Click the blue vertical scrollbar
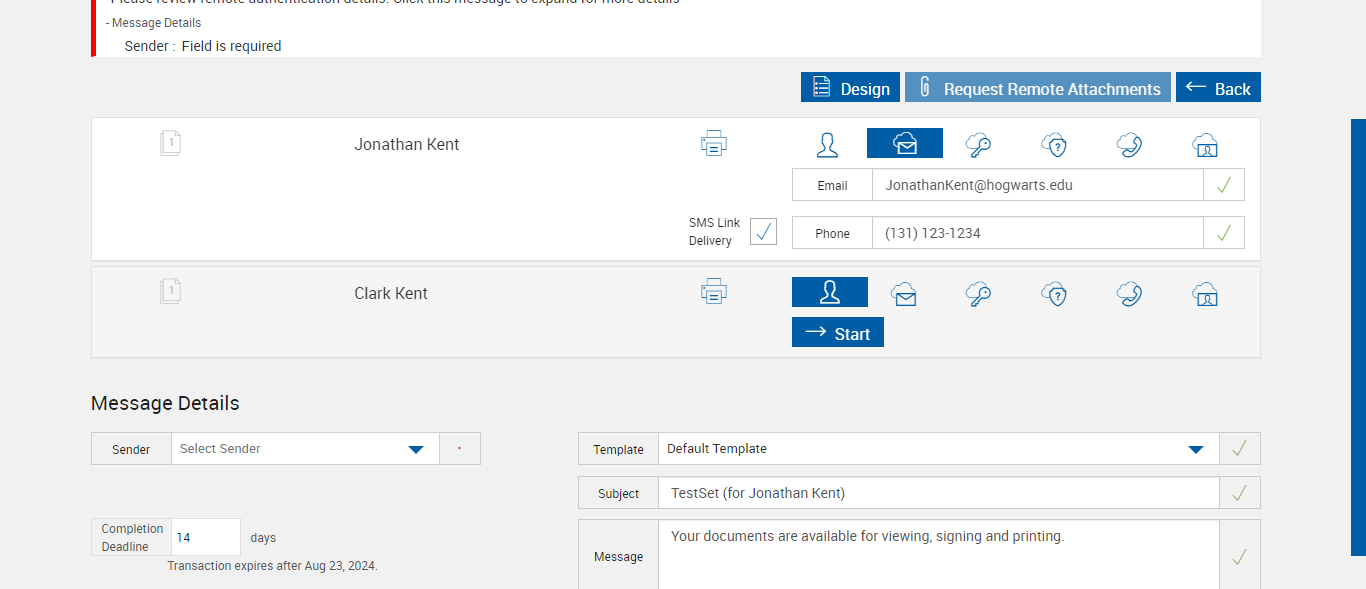Image resolution: width=1366 pixels, height=589 pixels. [1358, 337]
